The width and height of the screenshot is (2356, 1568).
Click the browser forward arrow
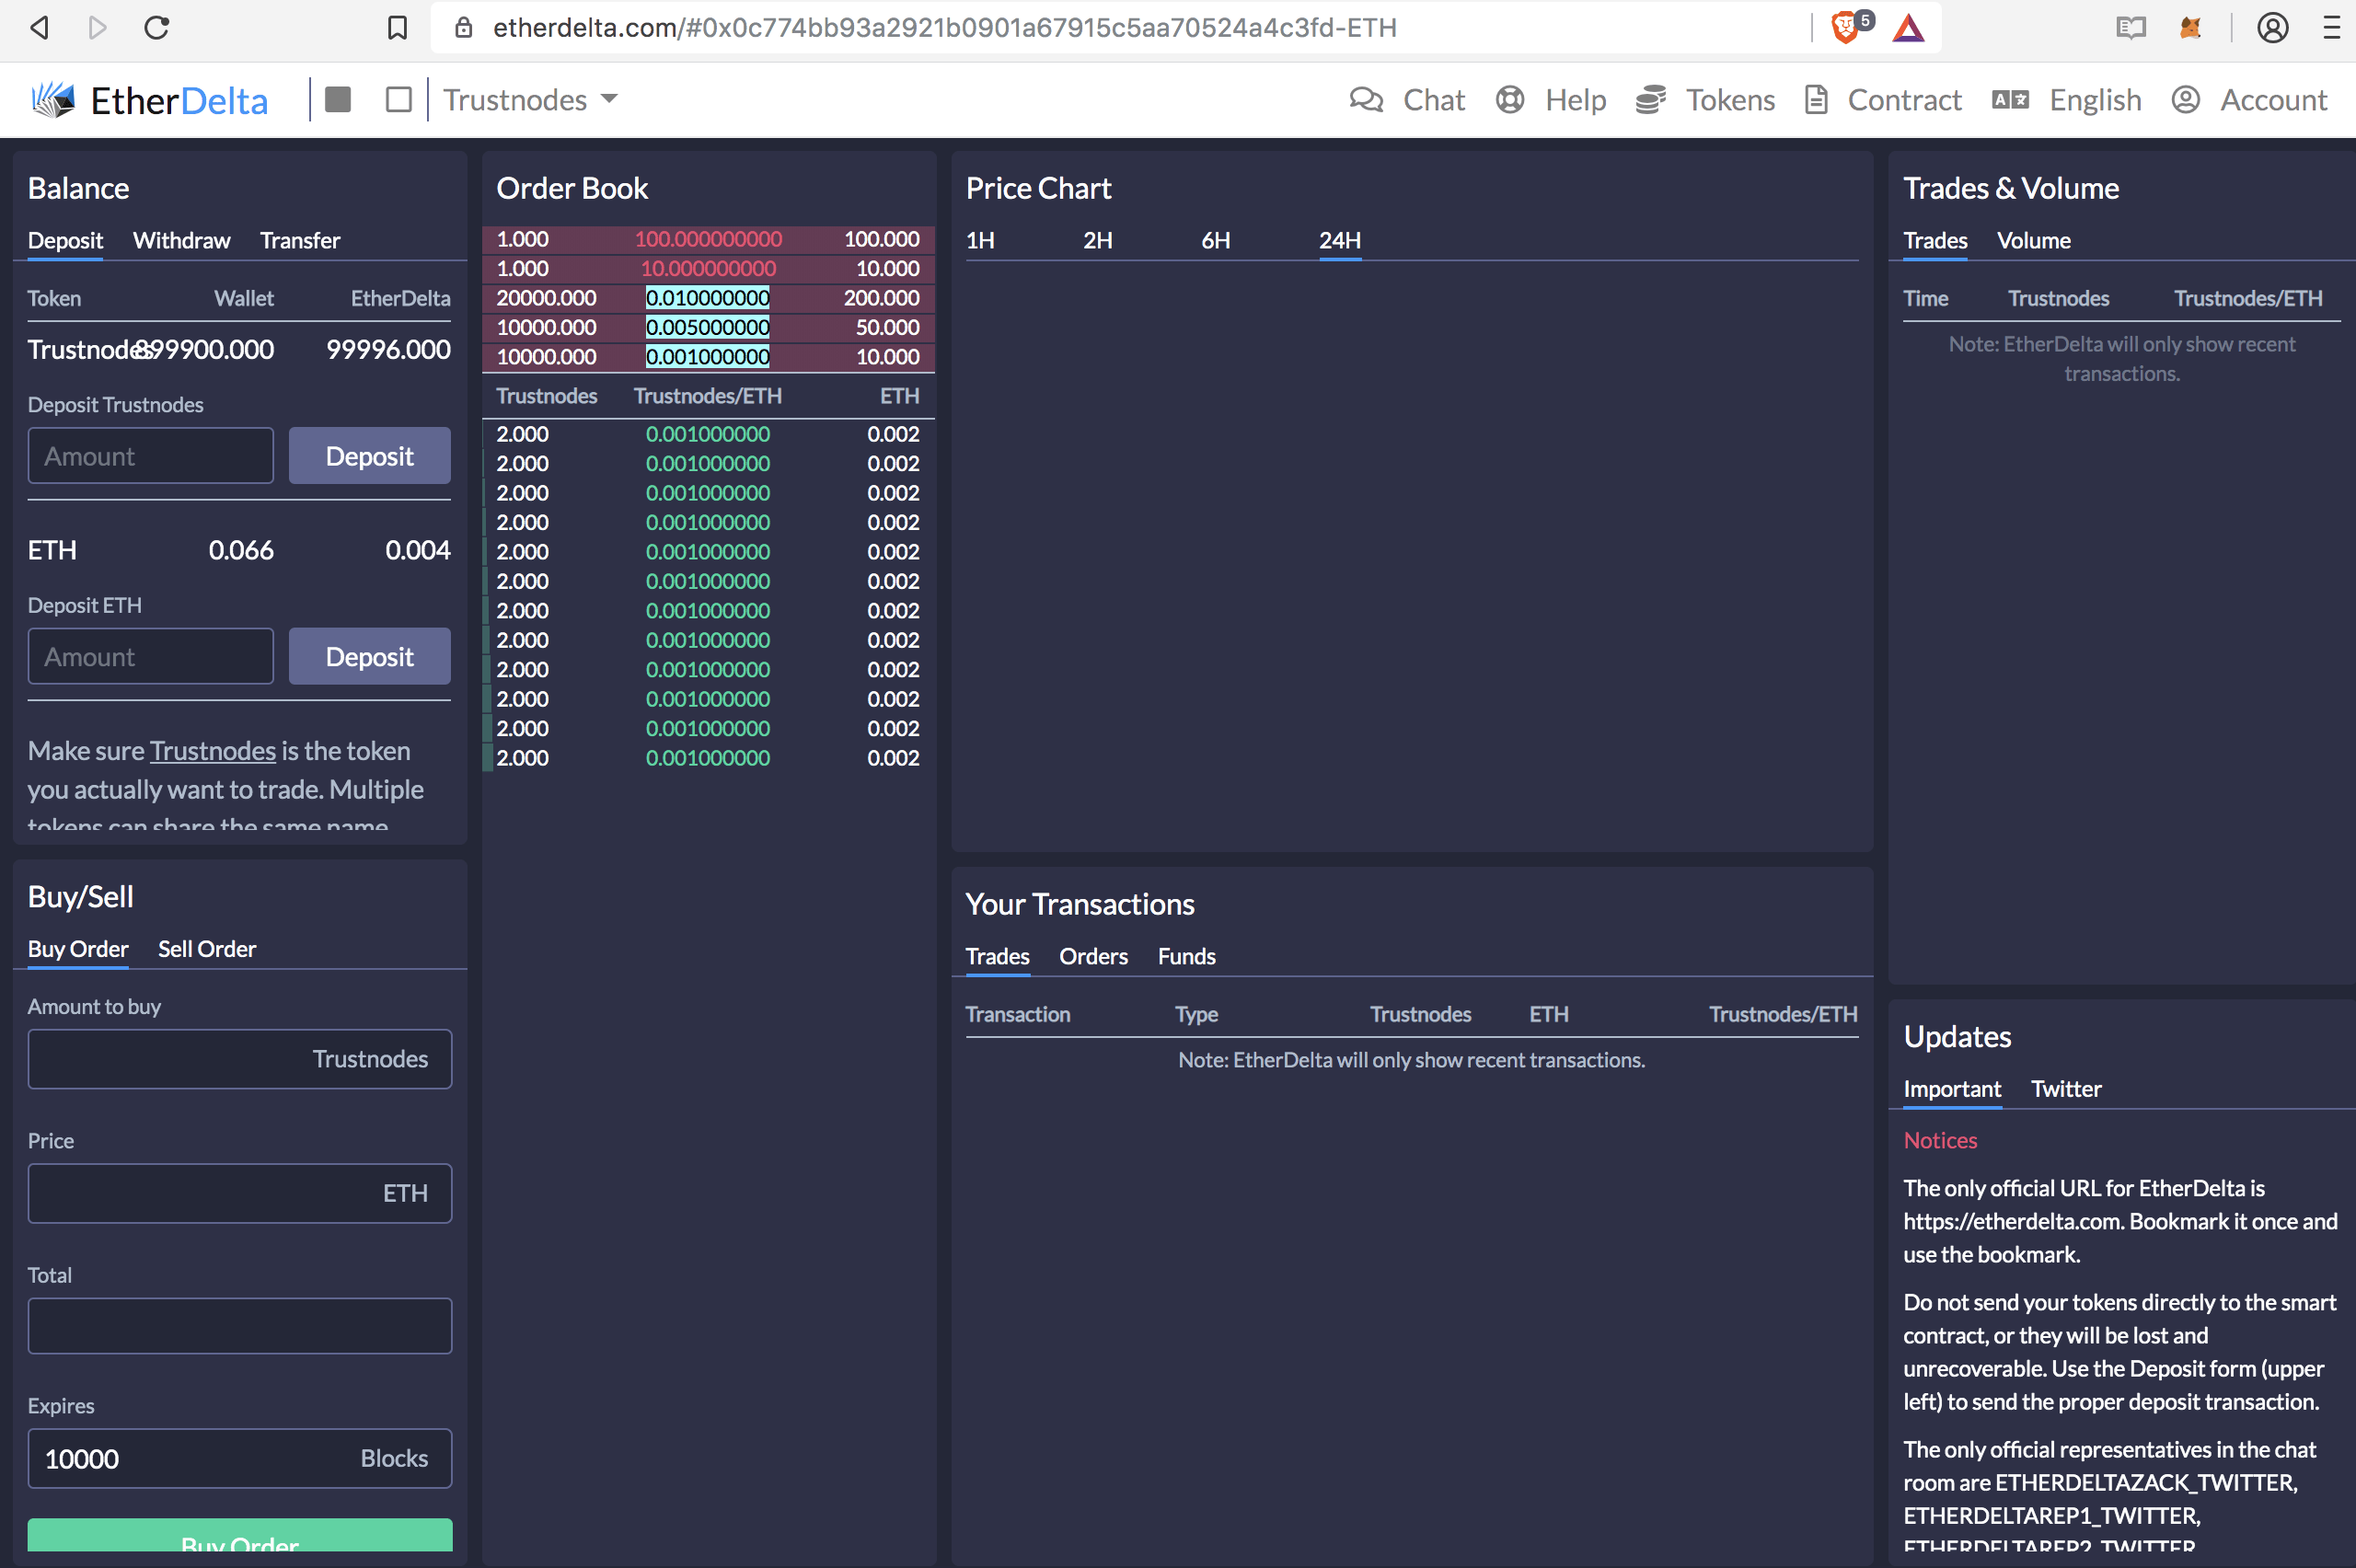(x=97, y=27)
